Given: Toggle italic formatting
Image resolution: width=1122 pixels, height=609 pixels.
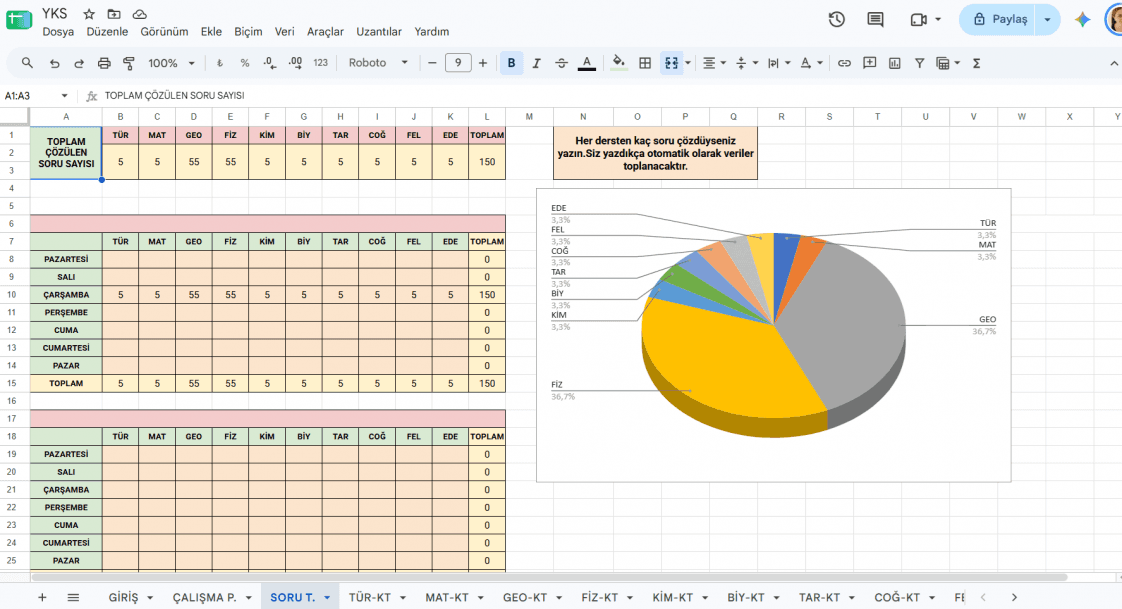Looking at the screenshot, I should click(x=536, y=63).
